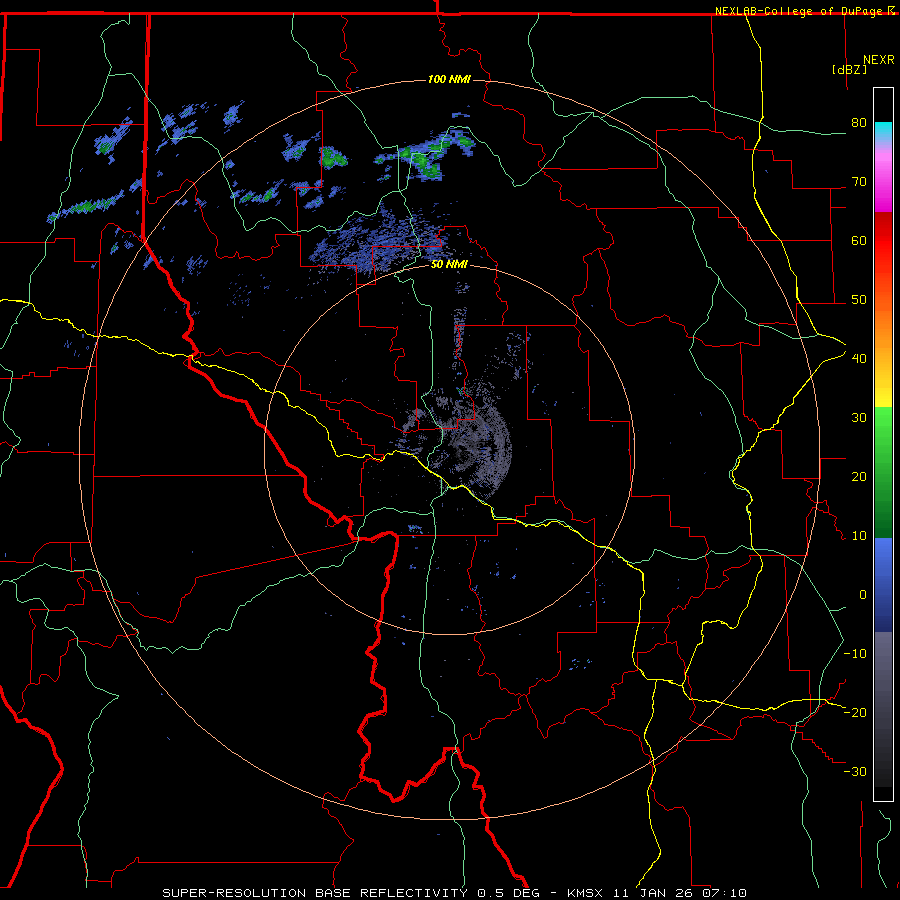Click the 100 NMI range ring label
The image size is (900, 900).
pyautogui.click(x=449, y=79)
